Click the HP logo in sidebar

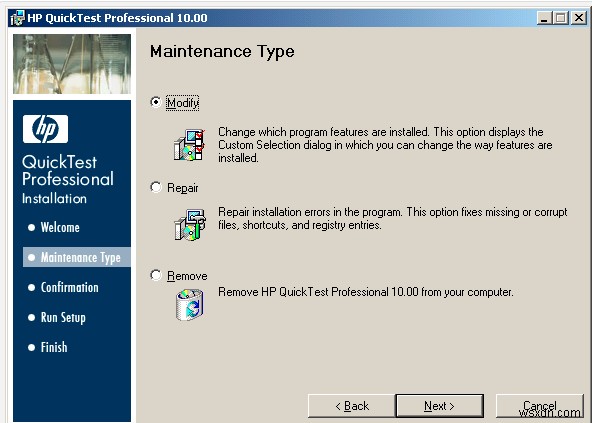(45, 129)
